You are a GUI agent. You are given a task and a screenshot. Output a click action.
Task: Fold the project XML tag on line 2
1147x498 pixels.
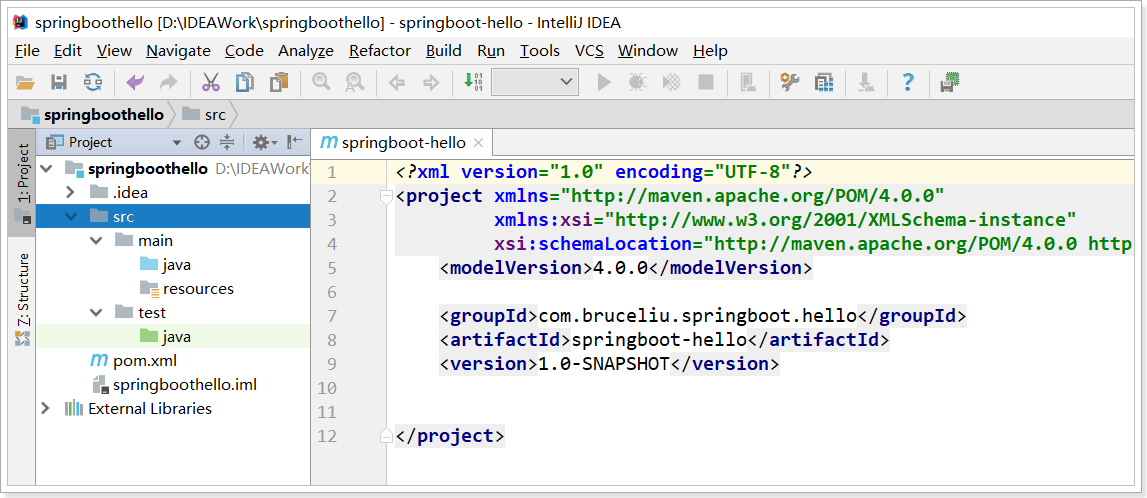pyautogui.click(x=386, y=197)
